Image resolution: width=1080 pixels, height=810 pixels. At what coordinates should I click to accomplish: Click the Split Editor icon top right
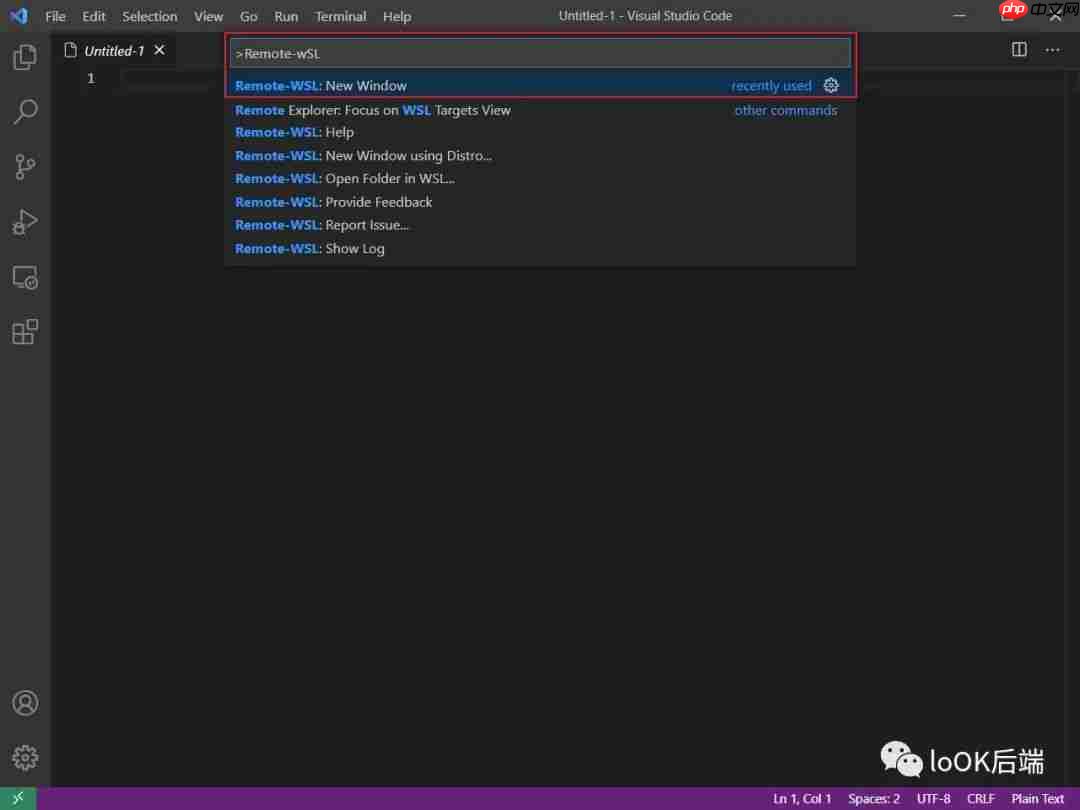coord(1018,48)
